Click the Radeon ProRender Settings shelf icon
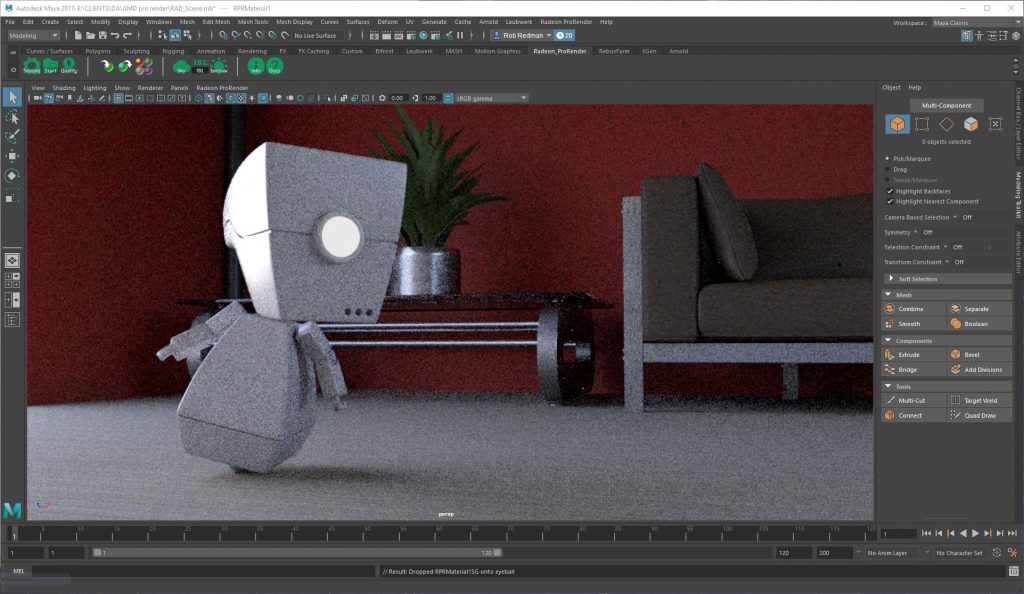 [x=31, y=66]
